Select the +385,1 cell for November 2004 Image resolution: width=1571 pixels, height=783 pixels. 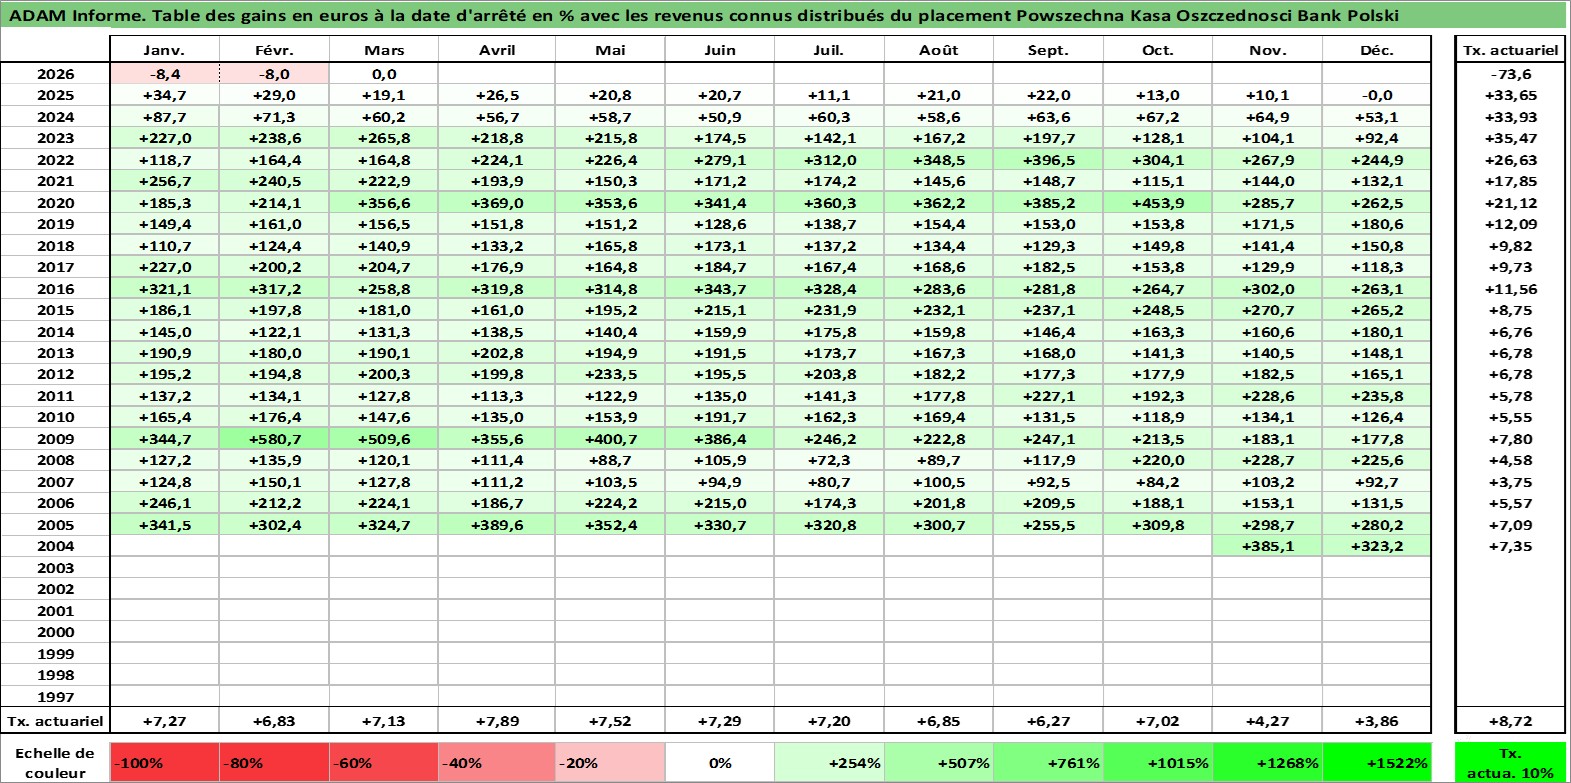click(x=1267, y=546)
